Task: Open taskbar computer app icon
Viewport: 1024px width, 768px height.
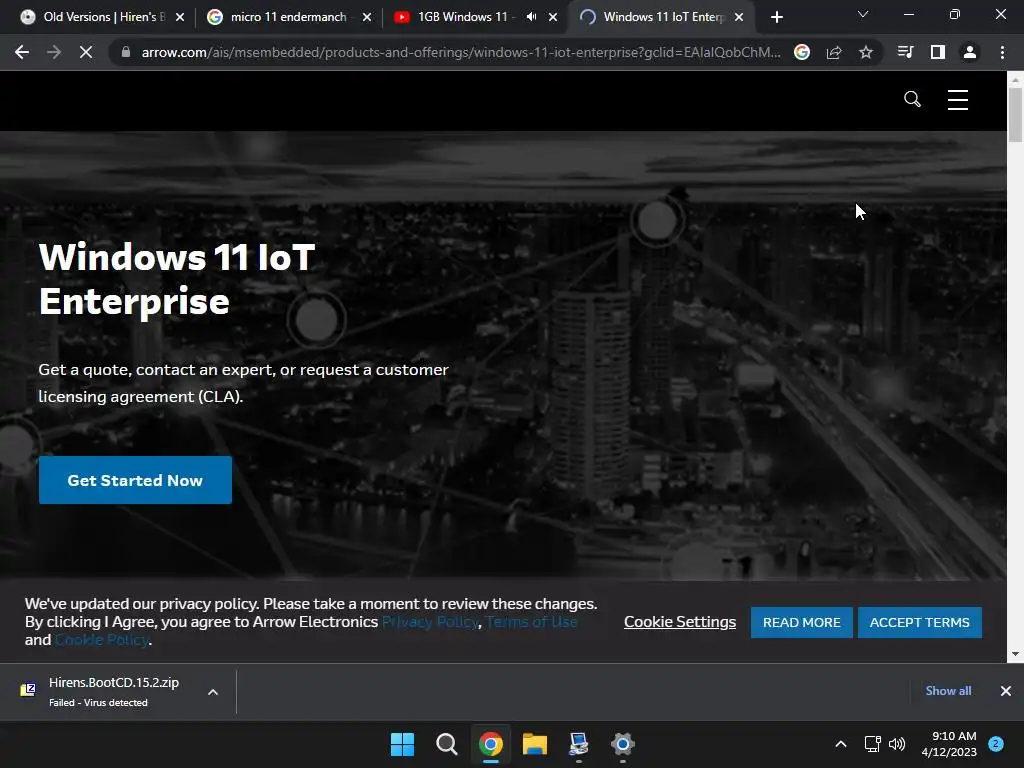Action: 579,744
